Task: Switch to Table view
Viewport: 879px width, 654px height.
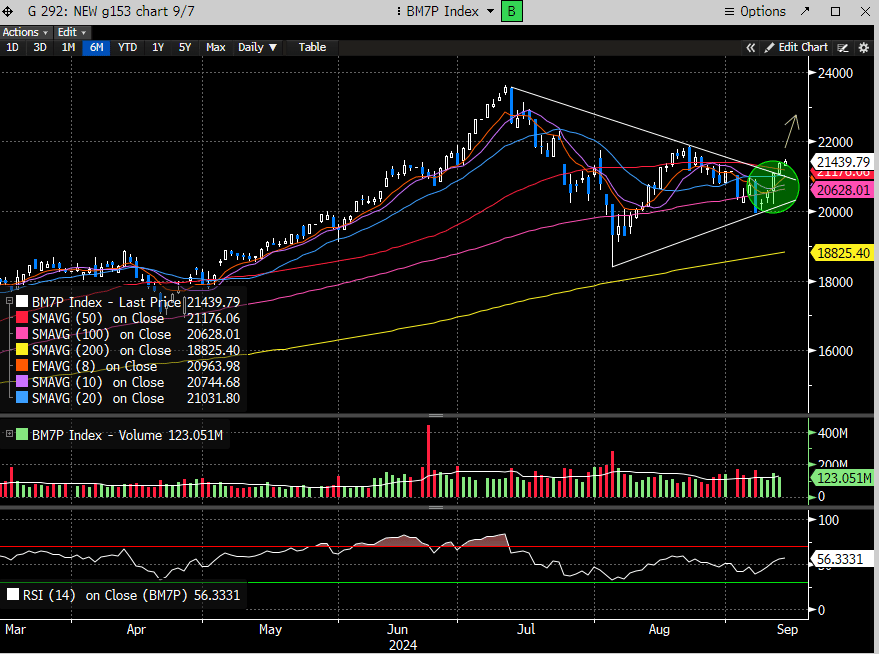Action: pos(312,47)
